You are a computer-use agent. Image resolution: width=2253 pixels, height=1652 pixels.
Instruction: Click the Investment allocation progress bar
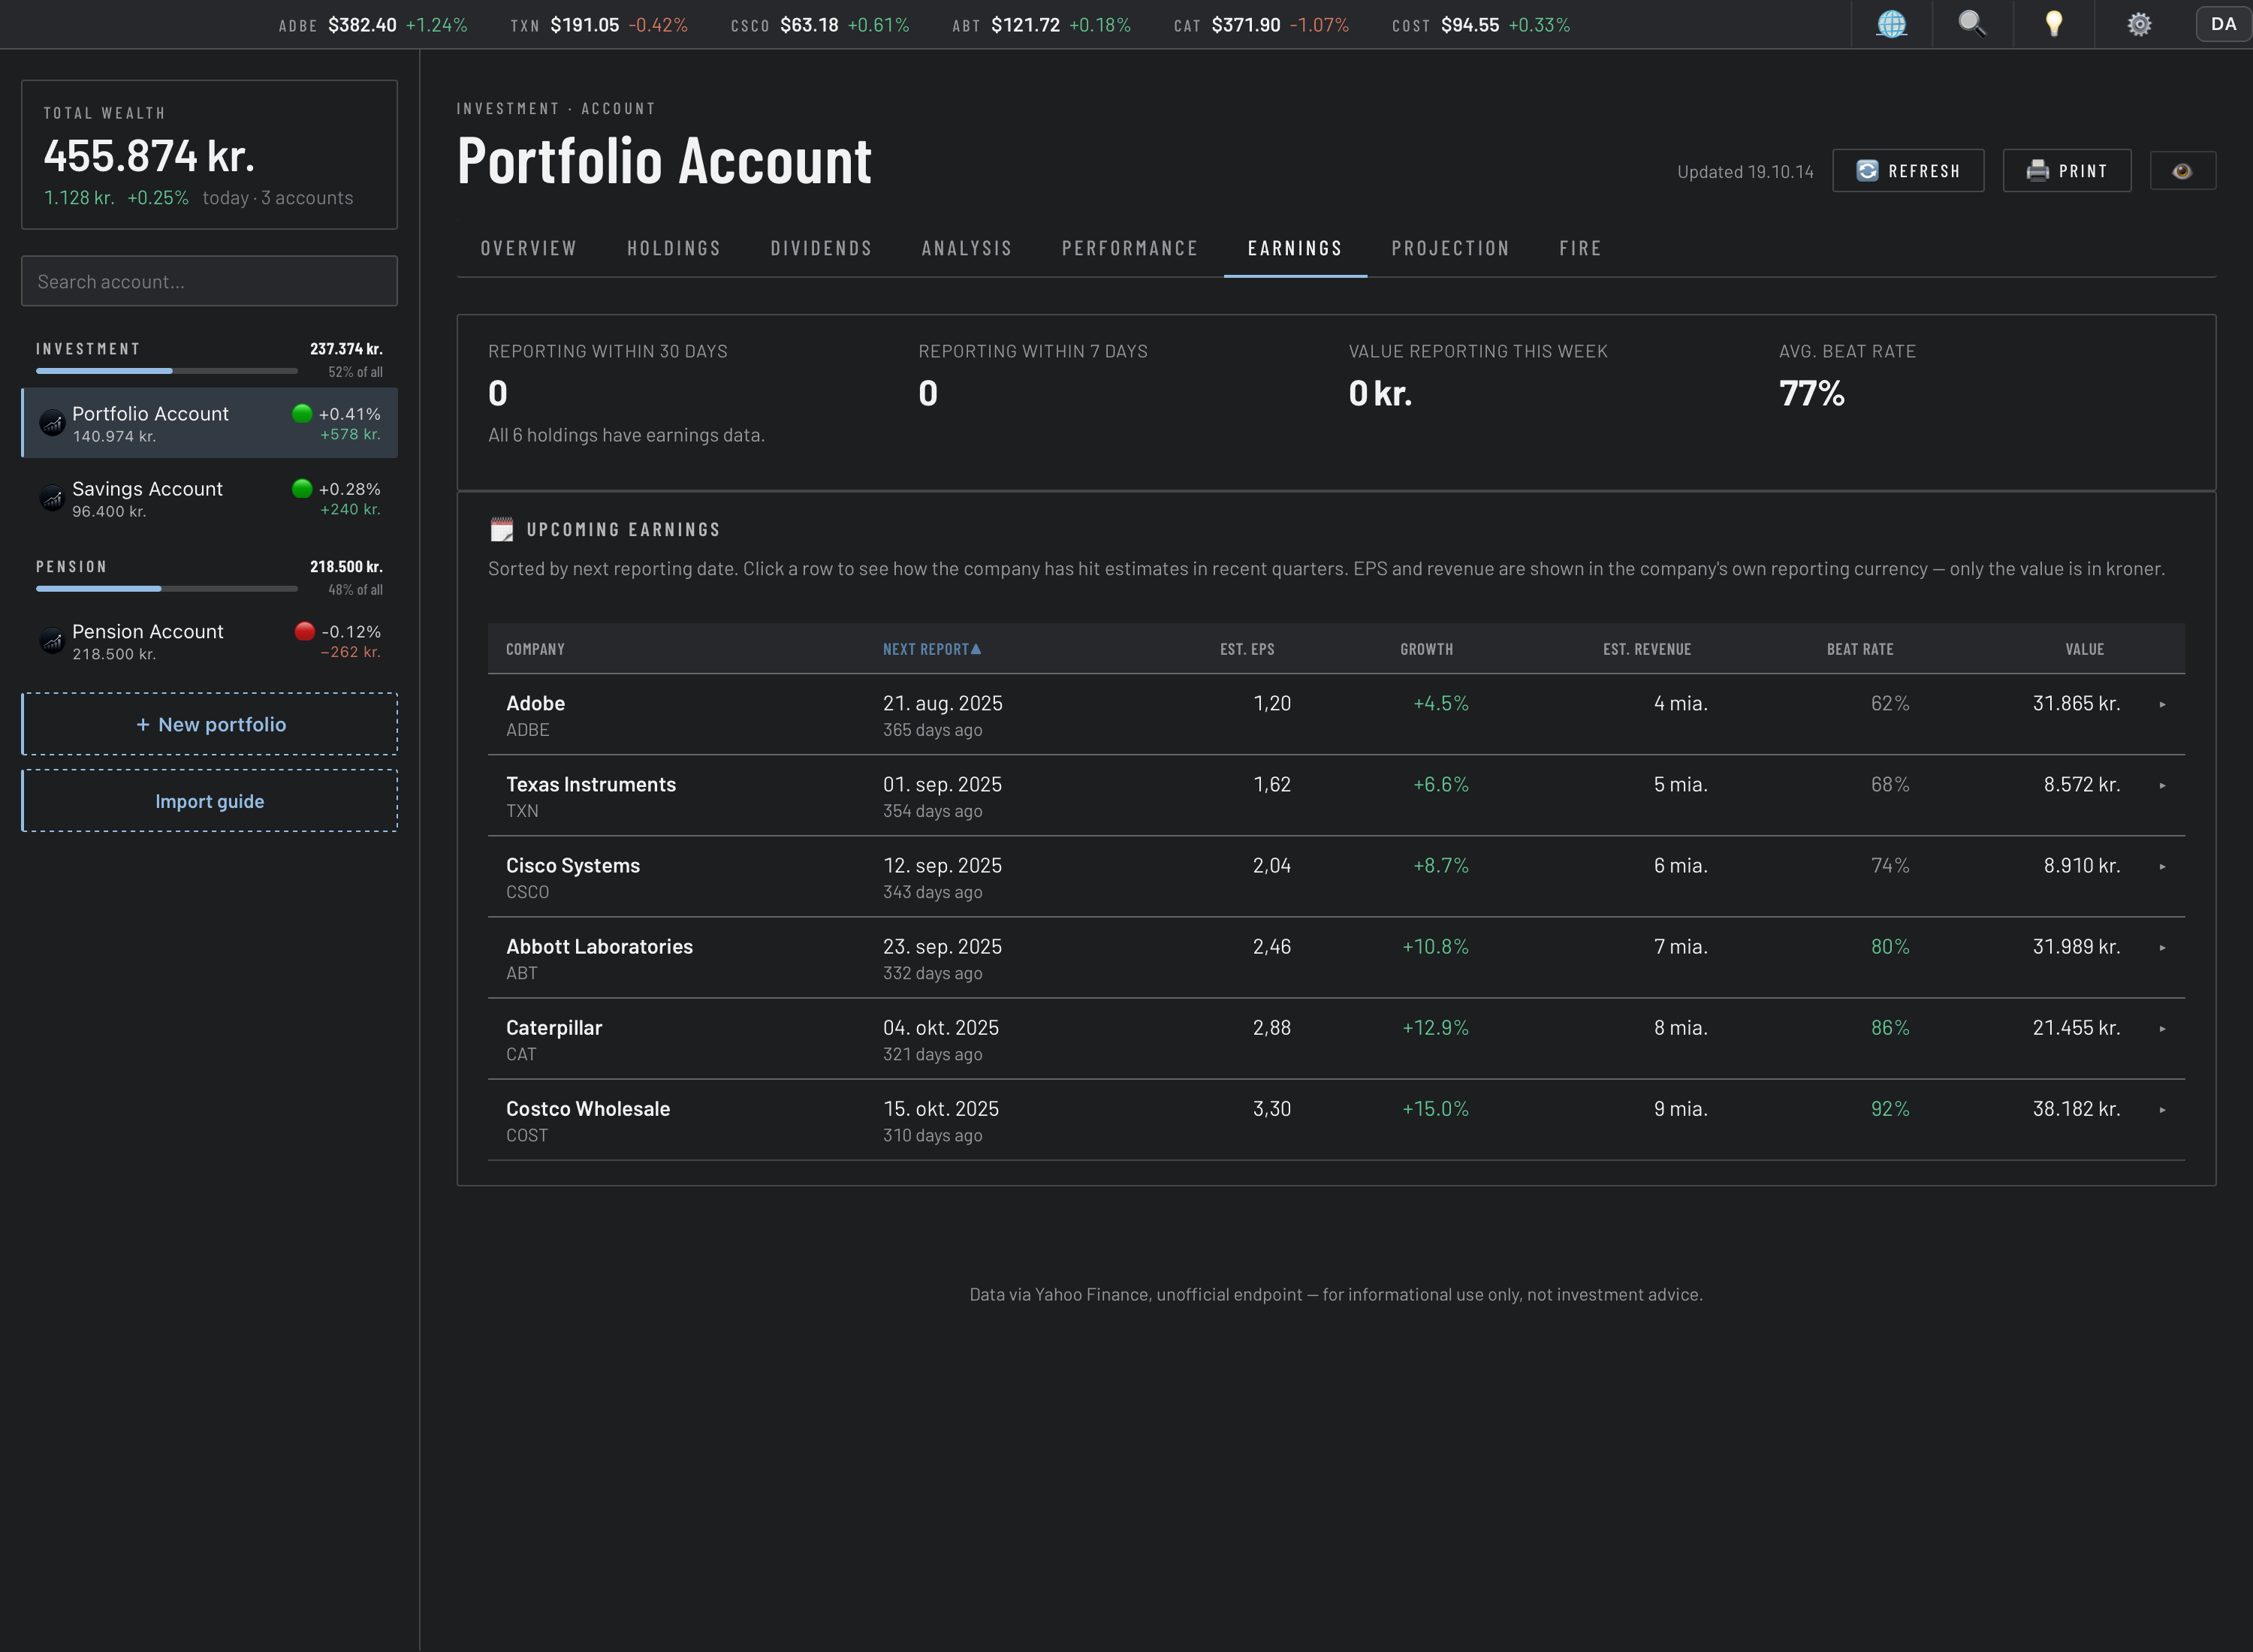(167, 371)
